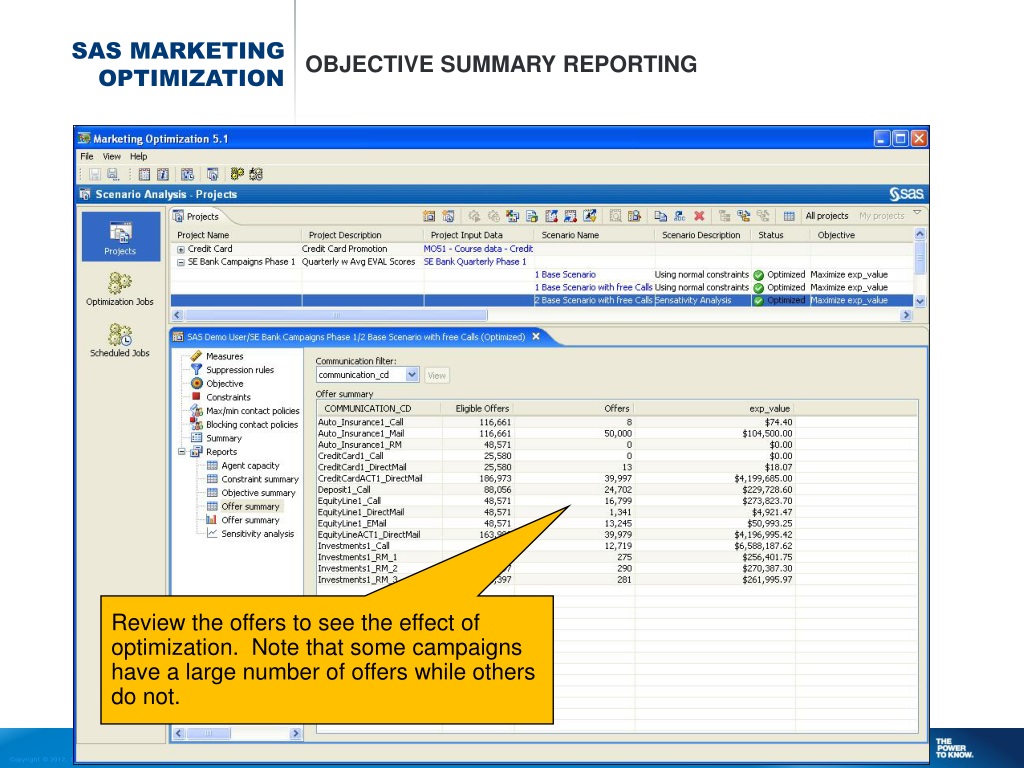Image resolution: width=1024 pixels, height=768 pixels.
Task: Open the View menu
Action: click(112, 157)
